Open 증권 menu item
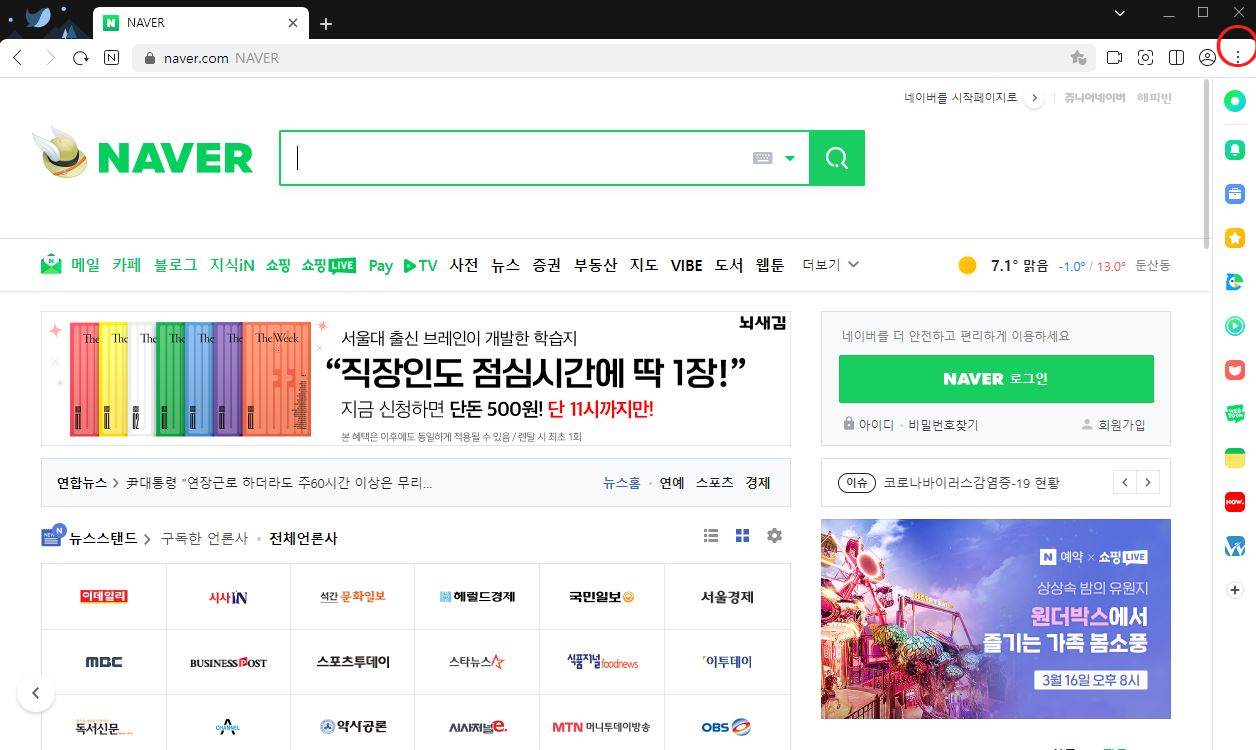Screen dimensions: 1256x750 point(546,265)
